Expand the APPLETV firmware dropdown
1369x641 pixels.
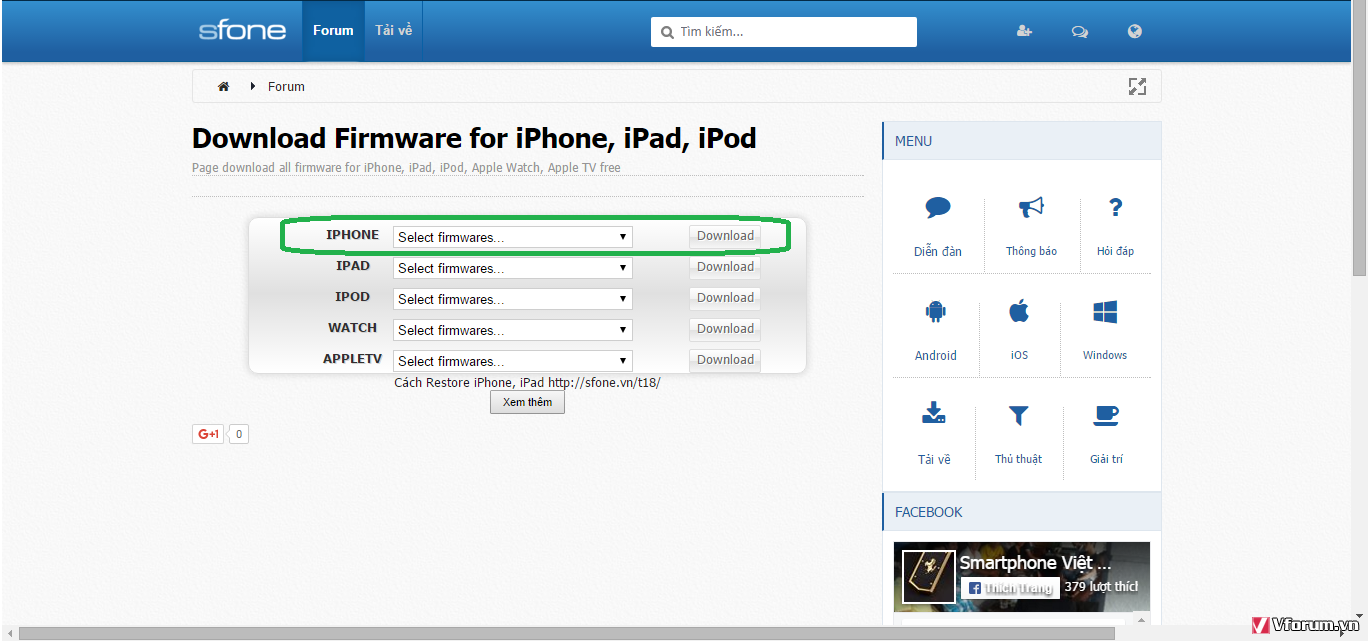[x=513, y=361]
